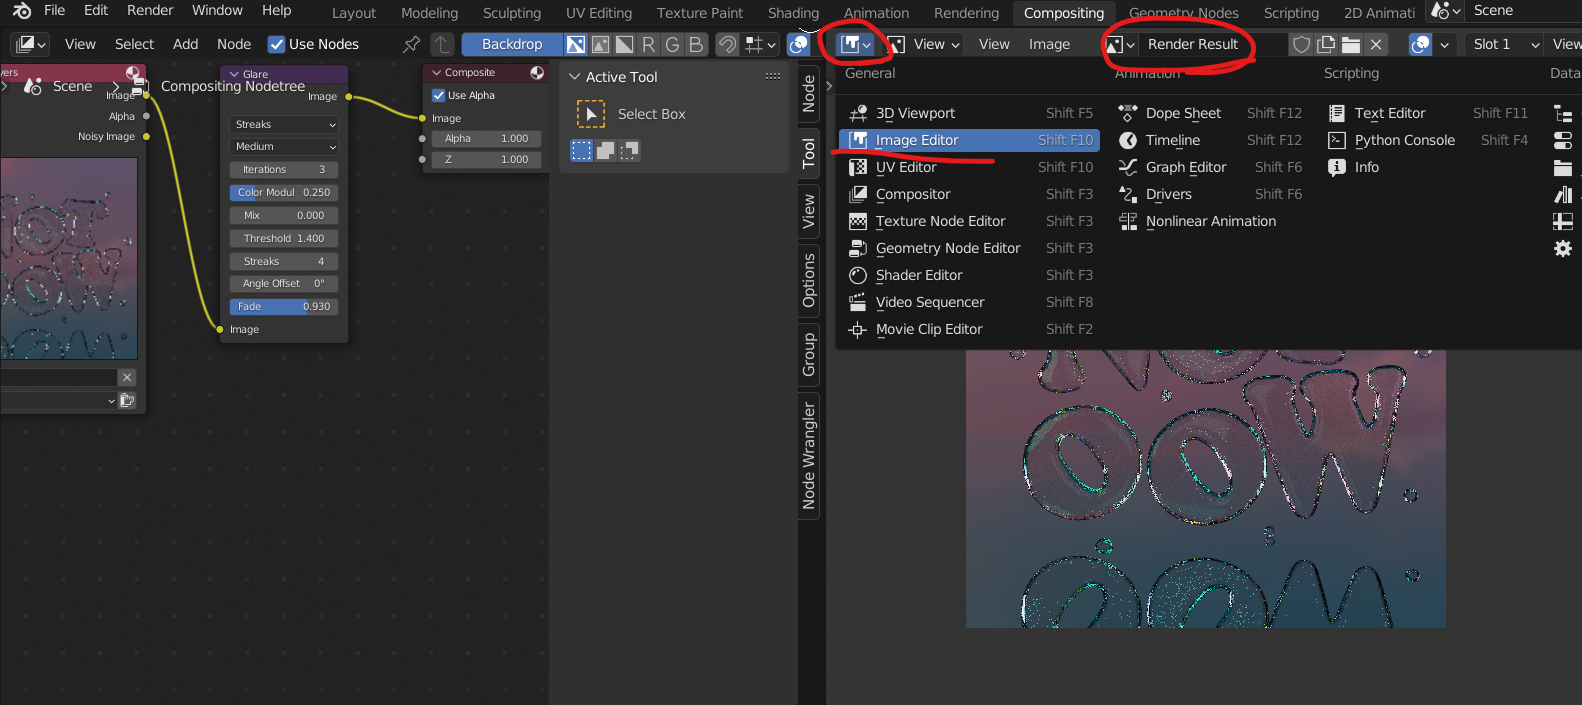Open the Node Wrangler sidebar tab
This screenshot has height=705, width=1582.
click(x=809, y=456)
